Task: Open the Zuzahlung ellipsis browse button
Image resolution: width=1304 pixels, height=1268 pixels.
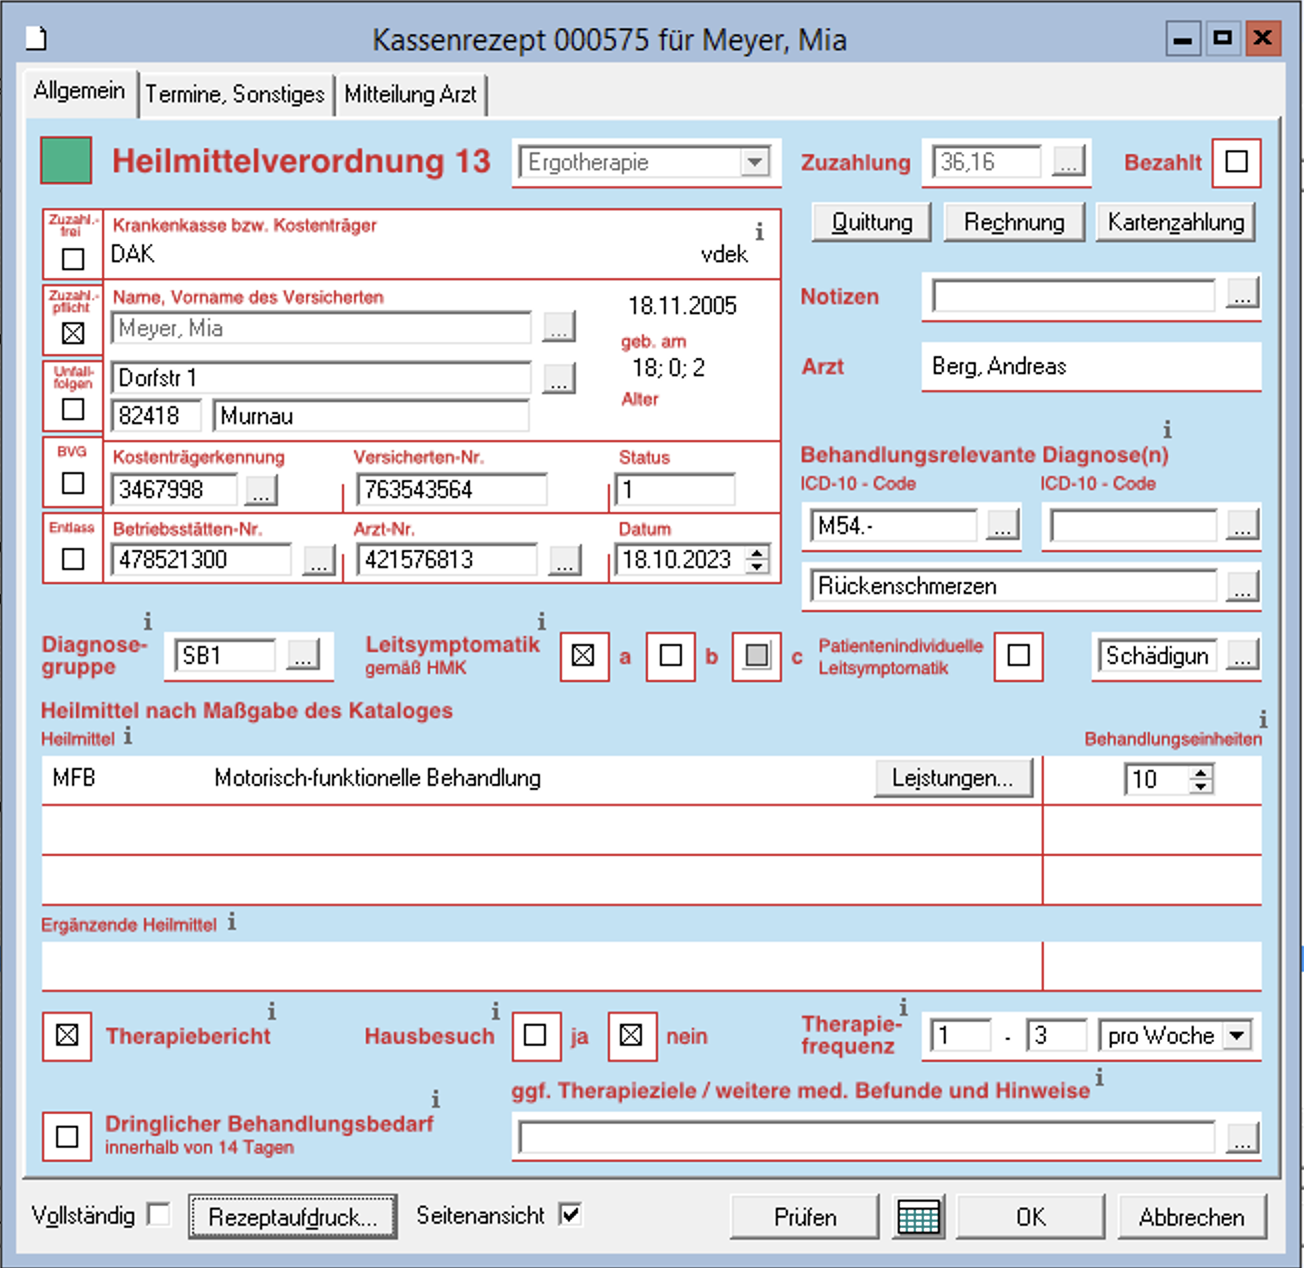Action: [x=1067, y=162]
